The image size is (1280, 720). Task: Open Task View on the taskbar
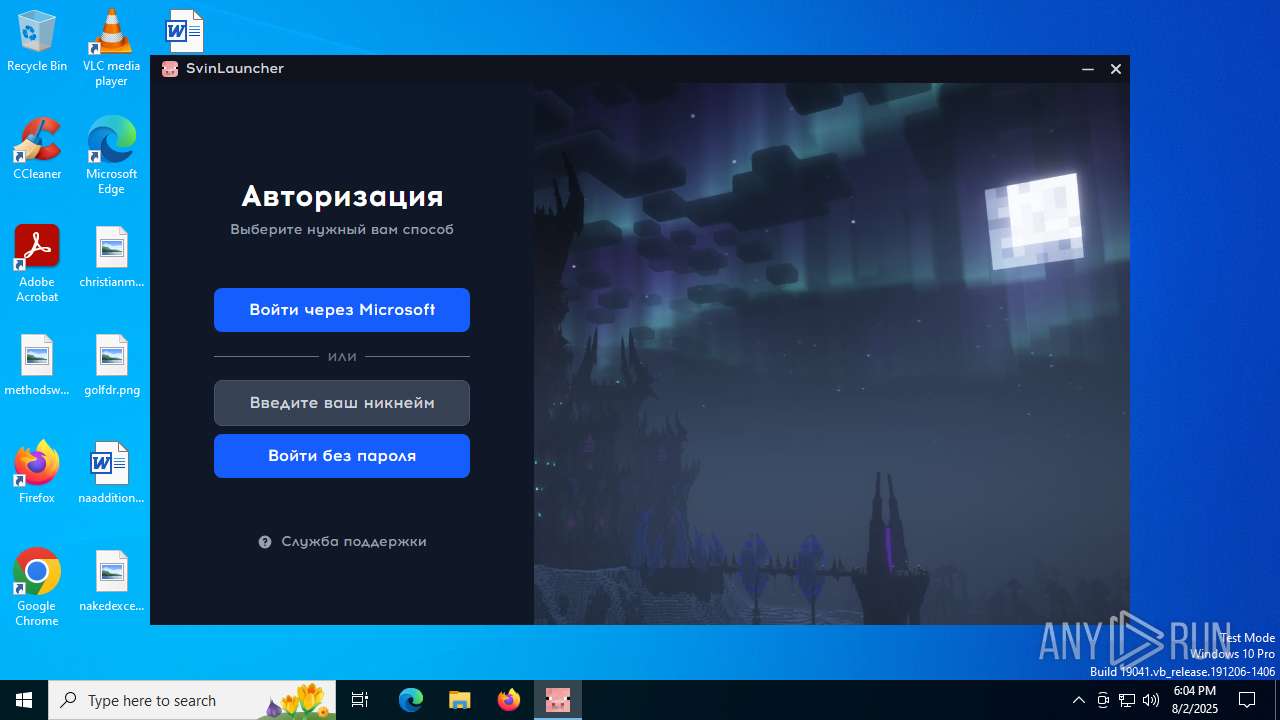click(x=360, y=700)
